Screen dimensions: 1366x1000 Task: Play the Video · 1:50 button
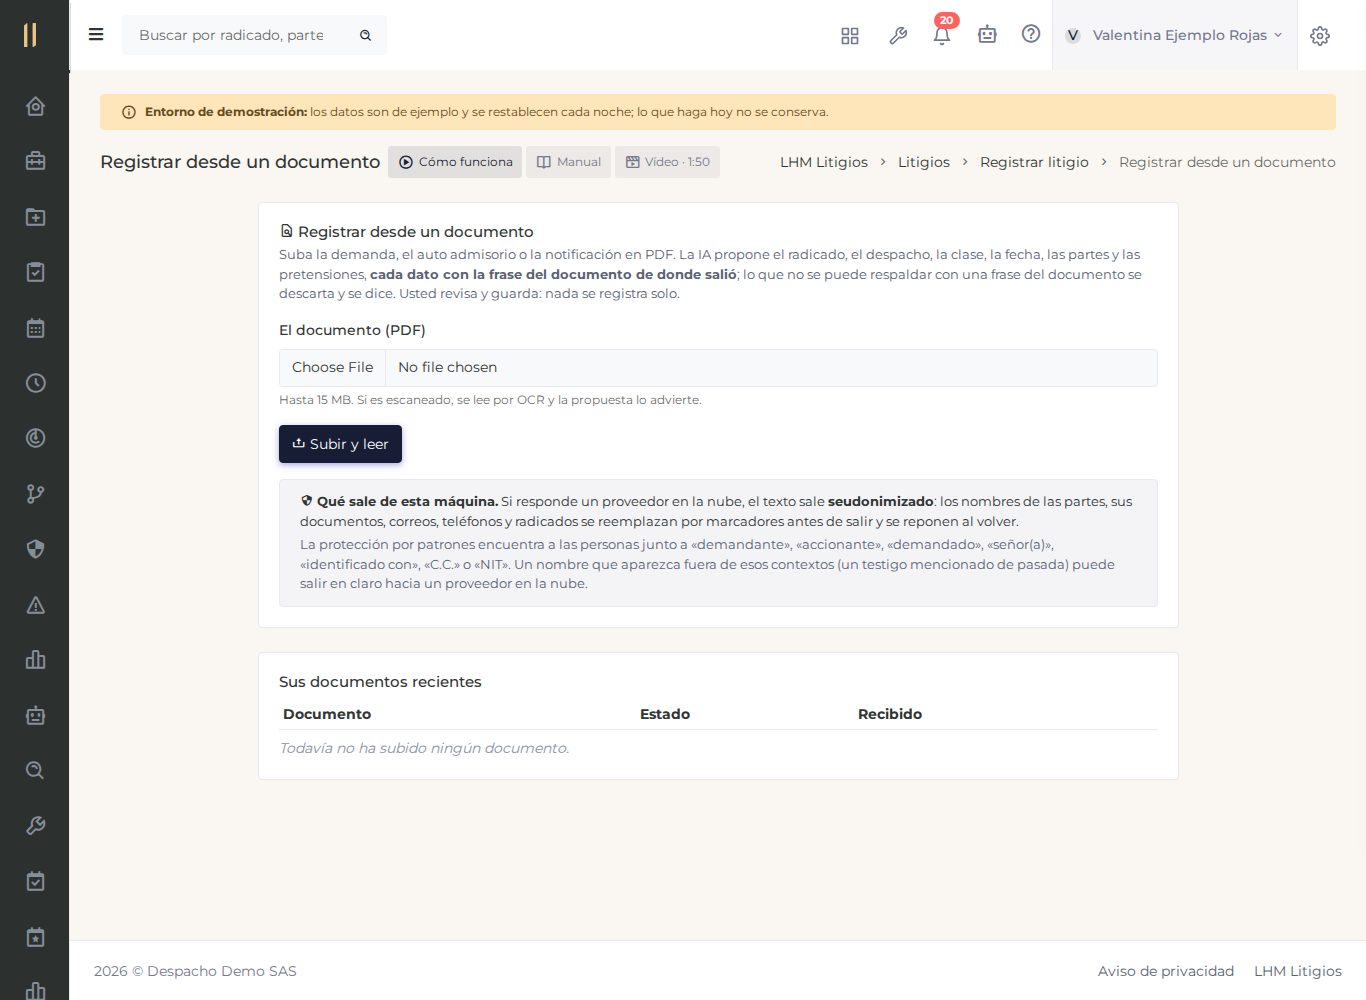pos(668,162)
